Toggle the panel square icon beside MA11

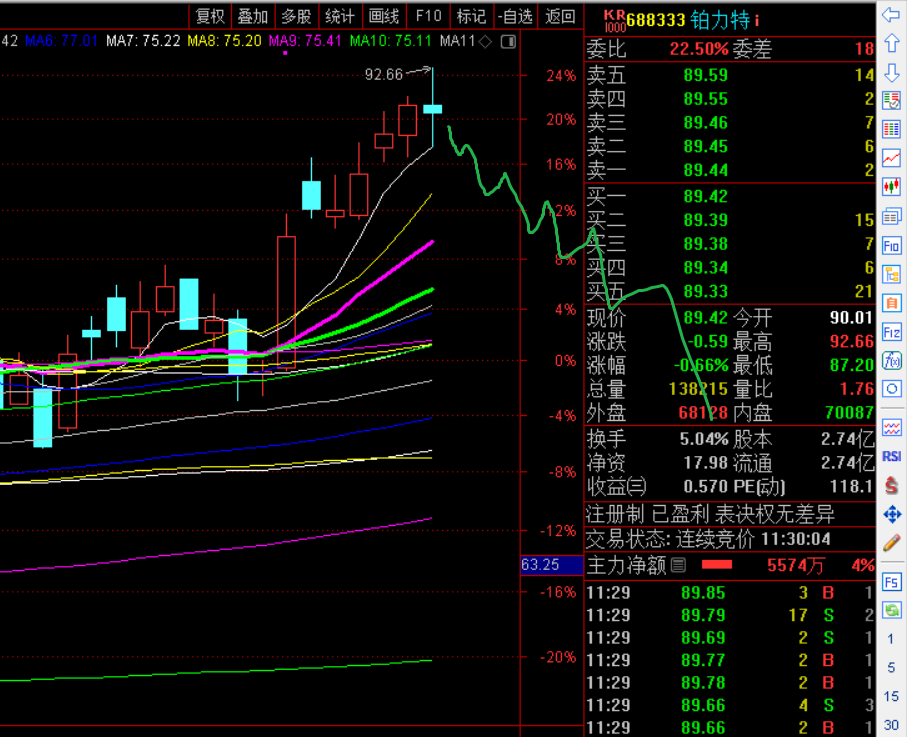[508, 42]
